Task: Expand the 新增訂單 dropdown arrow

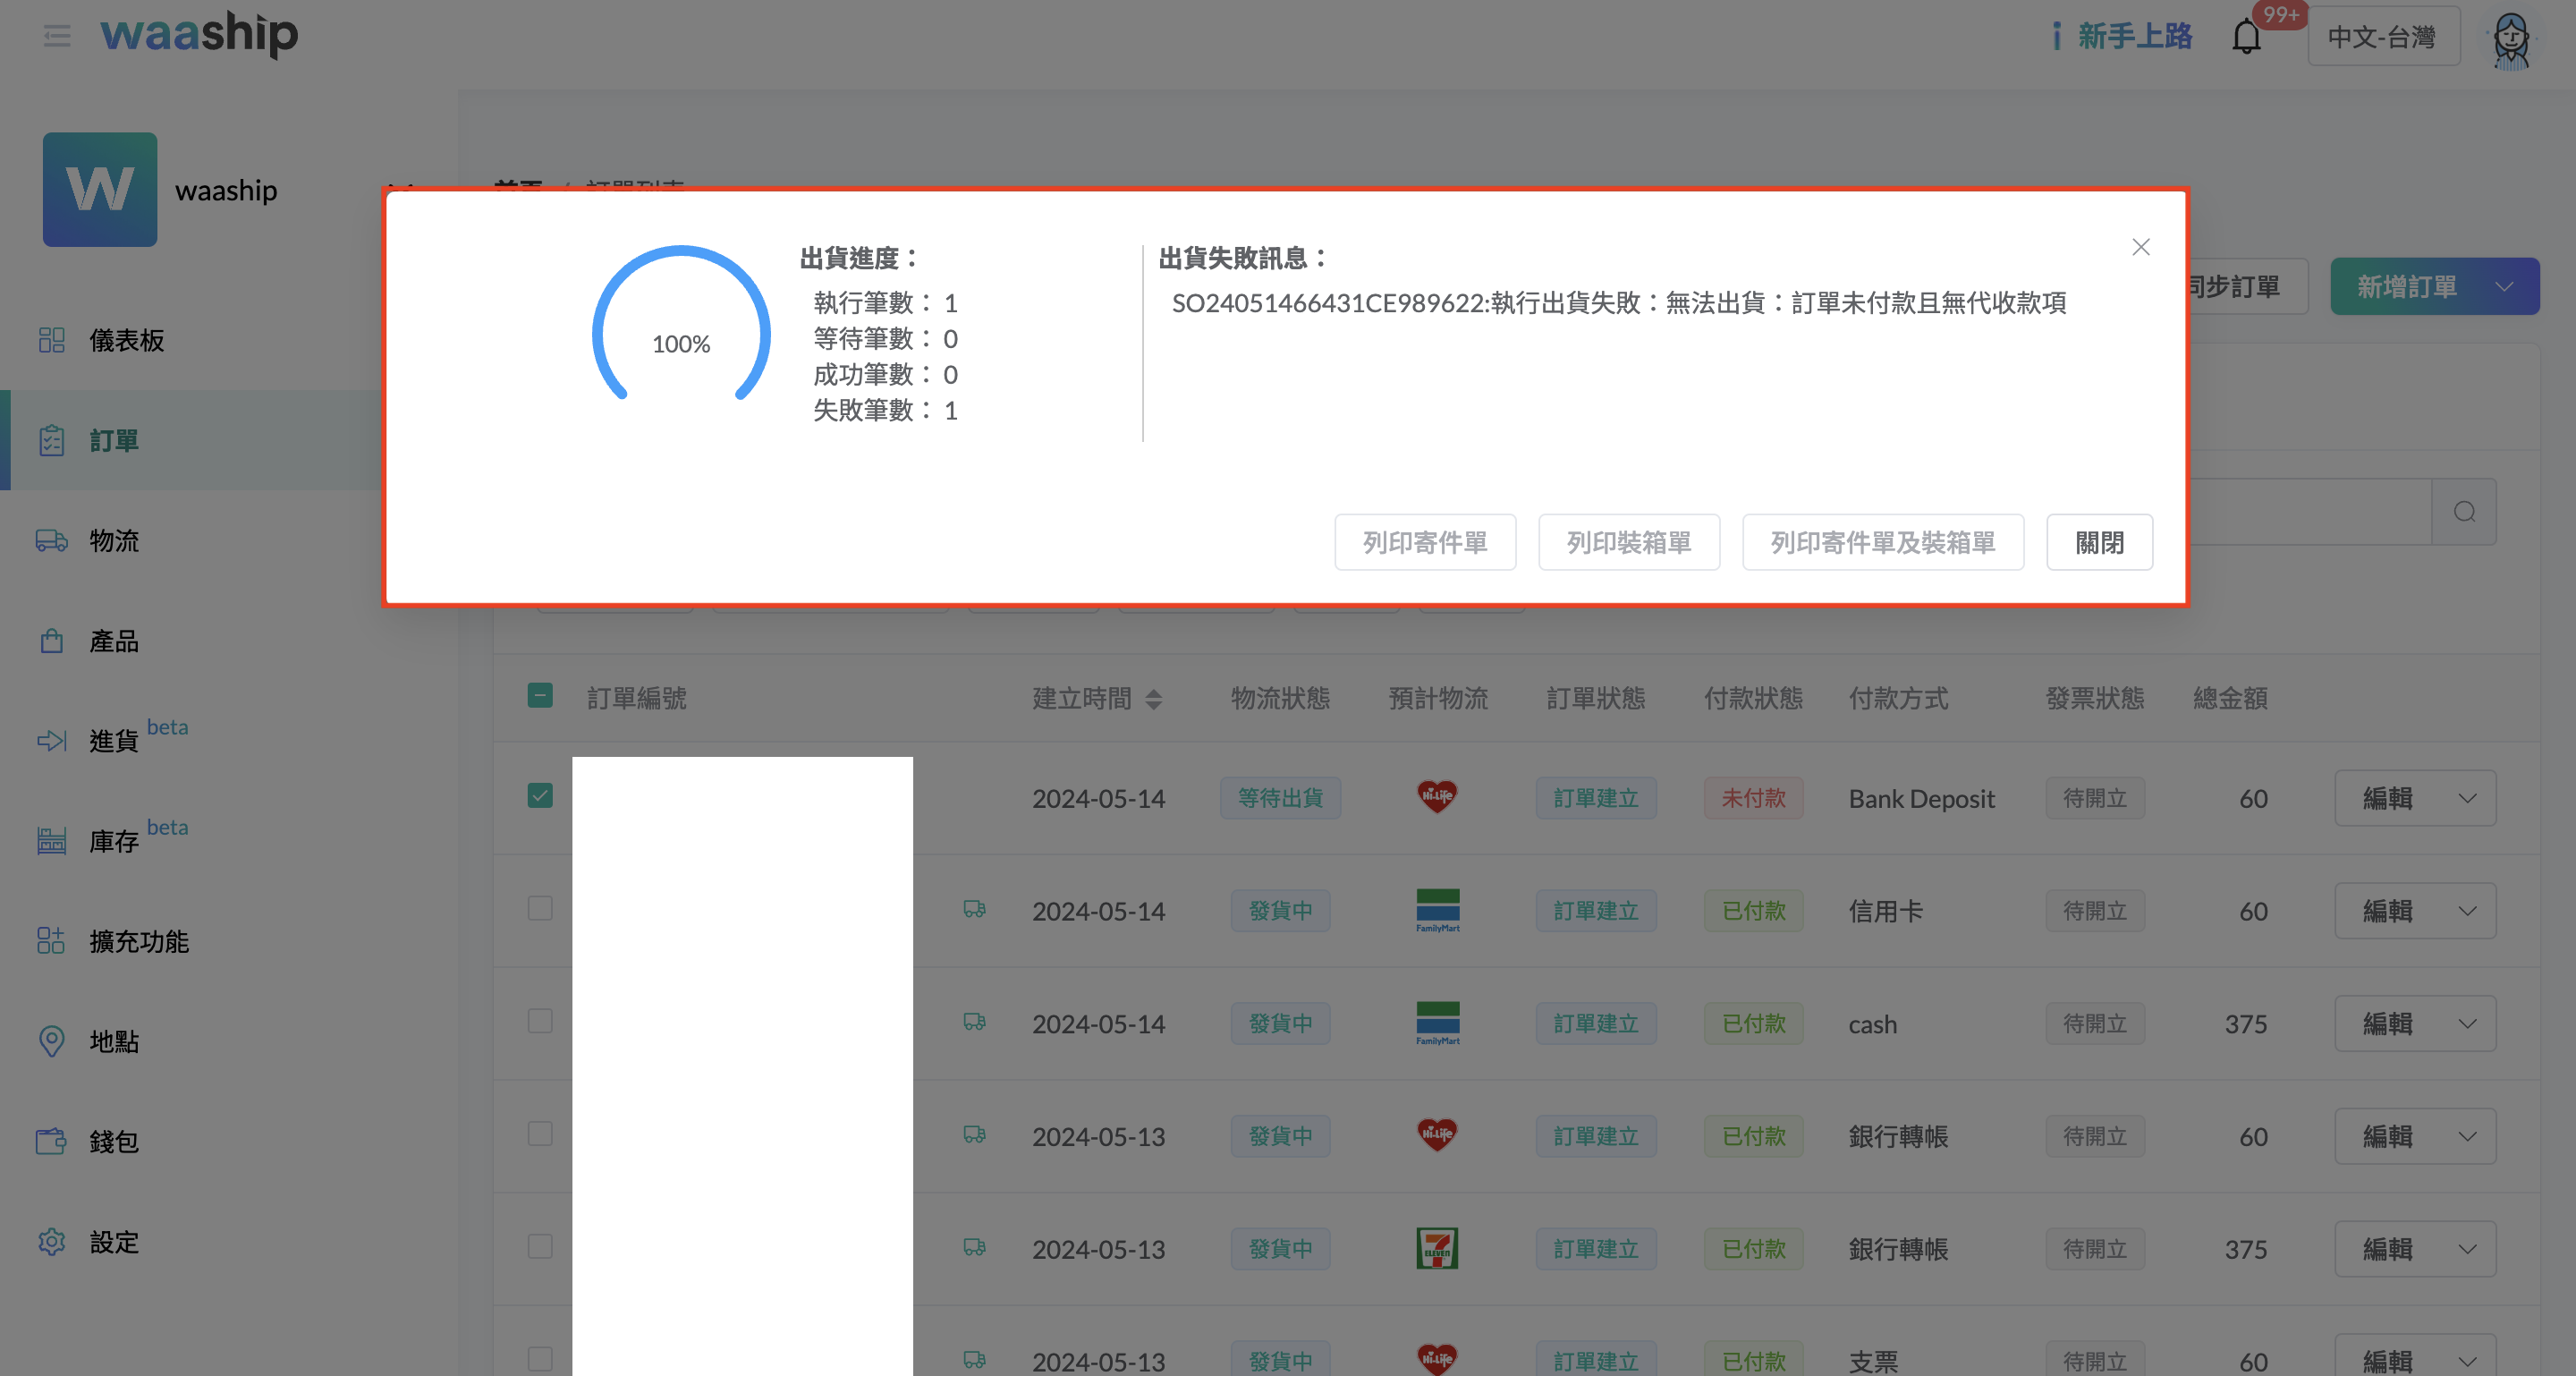Action: [2504, 287]
